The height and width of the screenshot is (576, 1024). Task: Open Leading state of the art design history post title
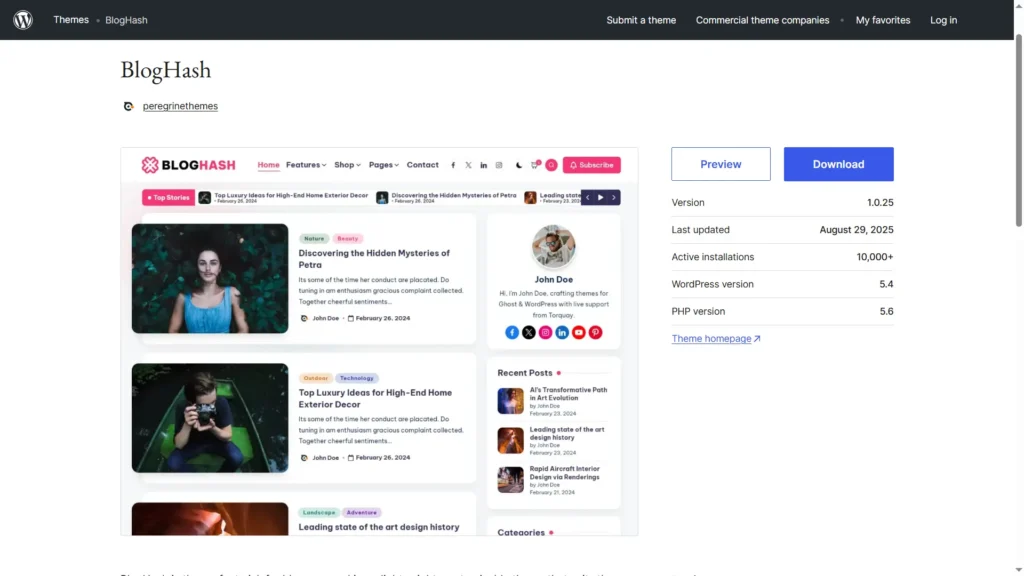(x=379, y=527)
